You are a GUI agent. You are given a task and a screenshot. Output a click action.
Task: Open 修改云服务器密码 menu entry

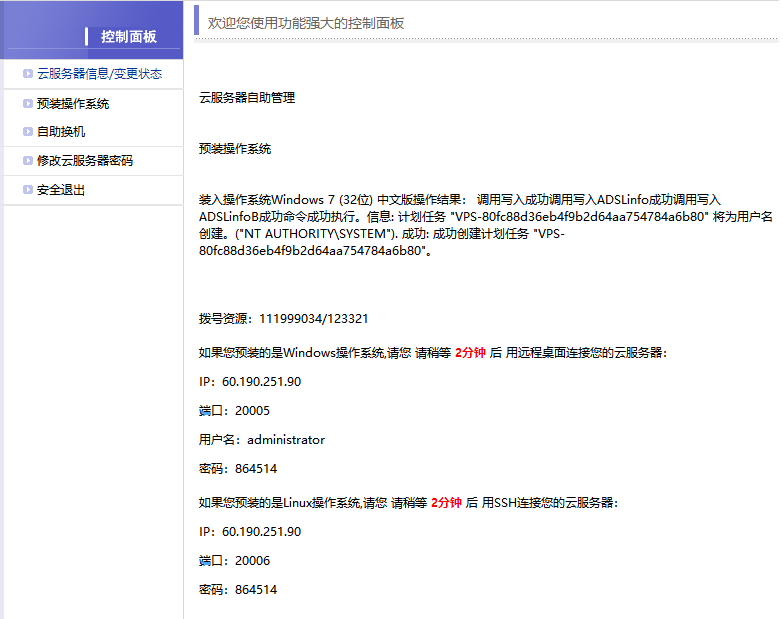(x=85, y=161)
